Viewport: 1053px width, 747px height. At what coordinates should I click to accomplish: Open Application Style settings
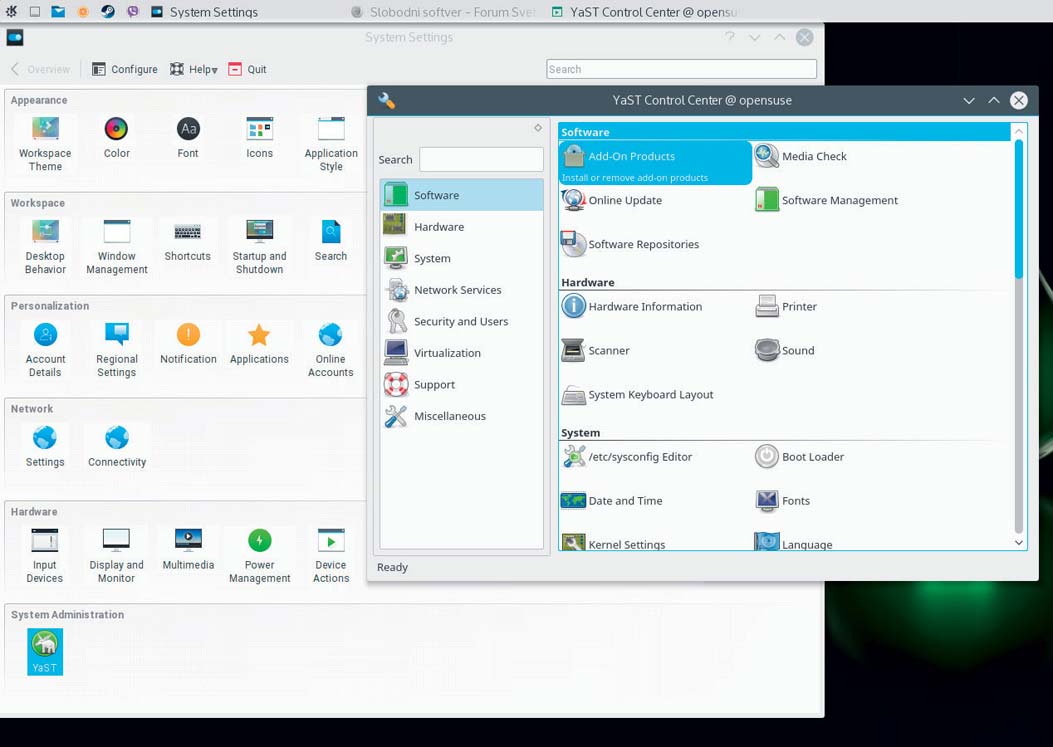(x=331, y=144)
